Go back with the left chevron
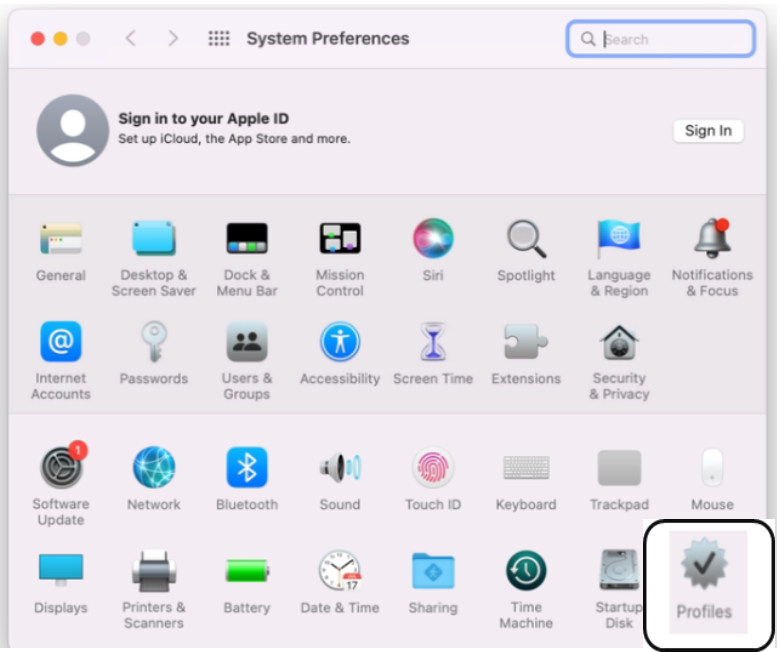 click(131, 38)
